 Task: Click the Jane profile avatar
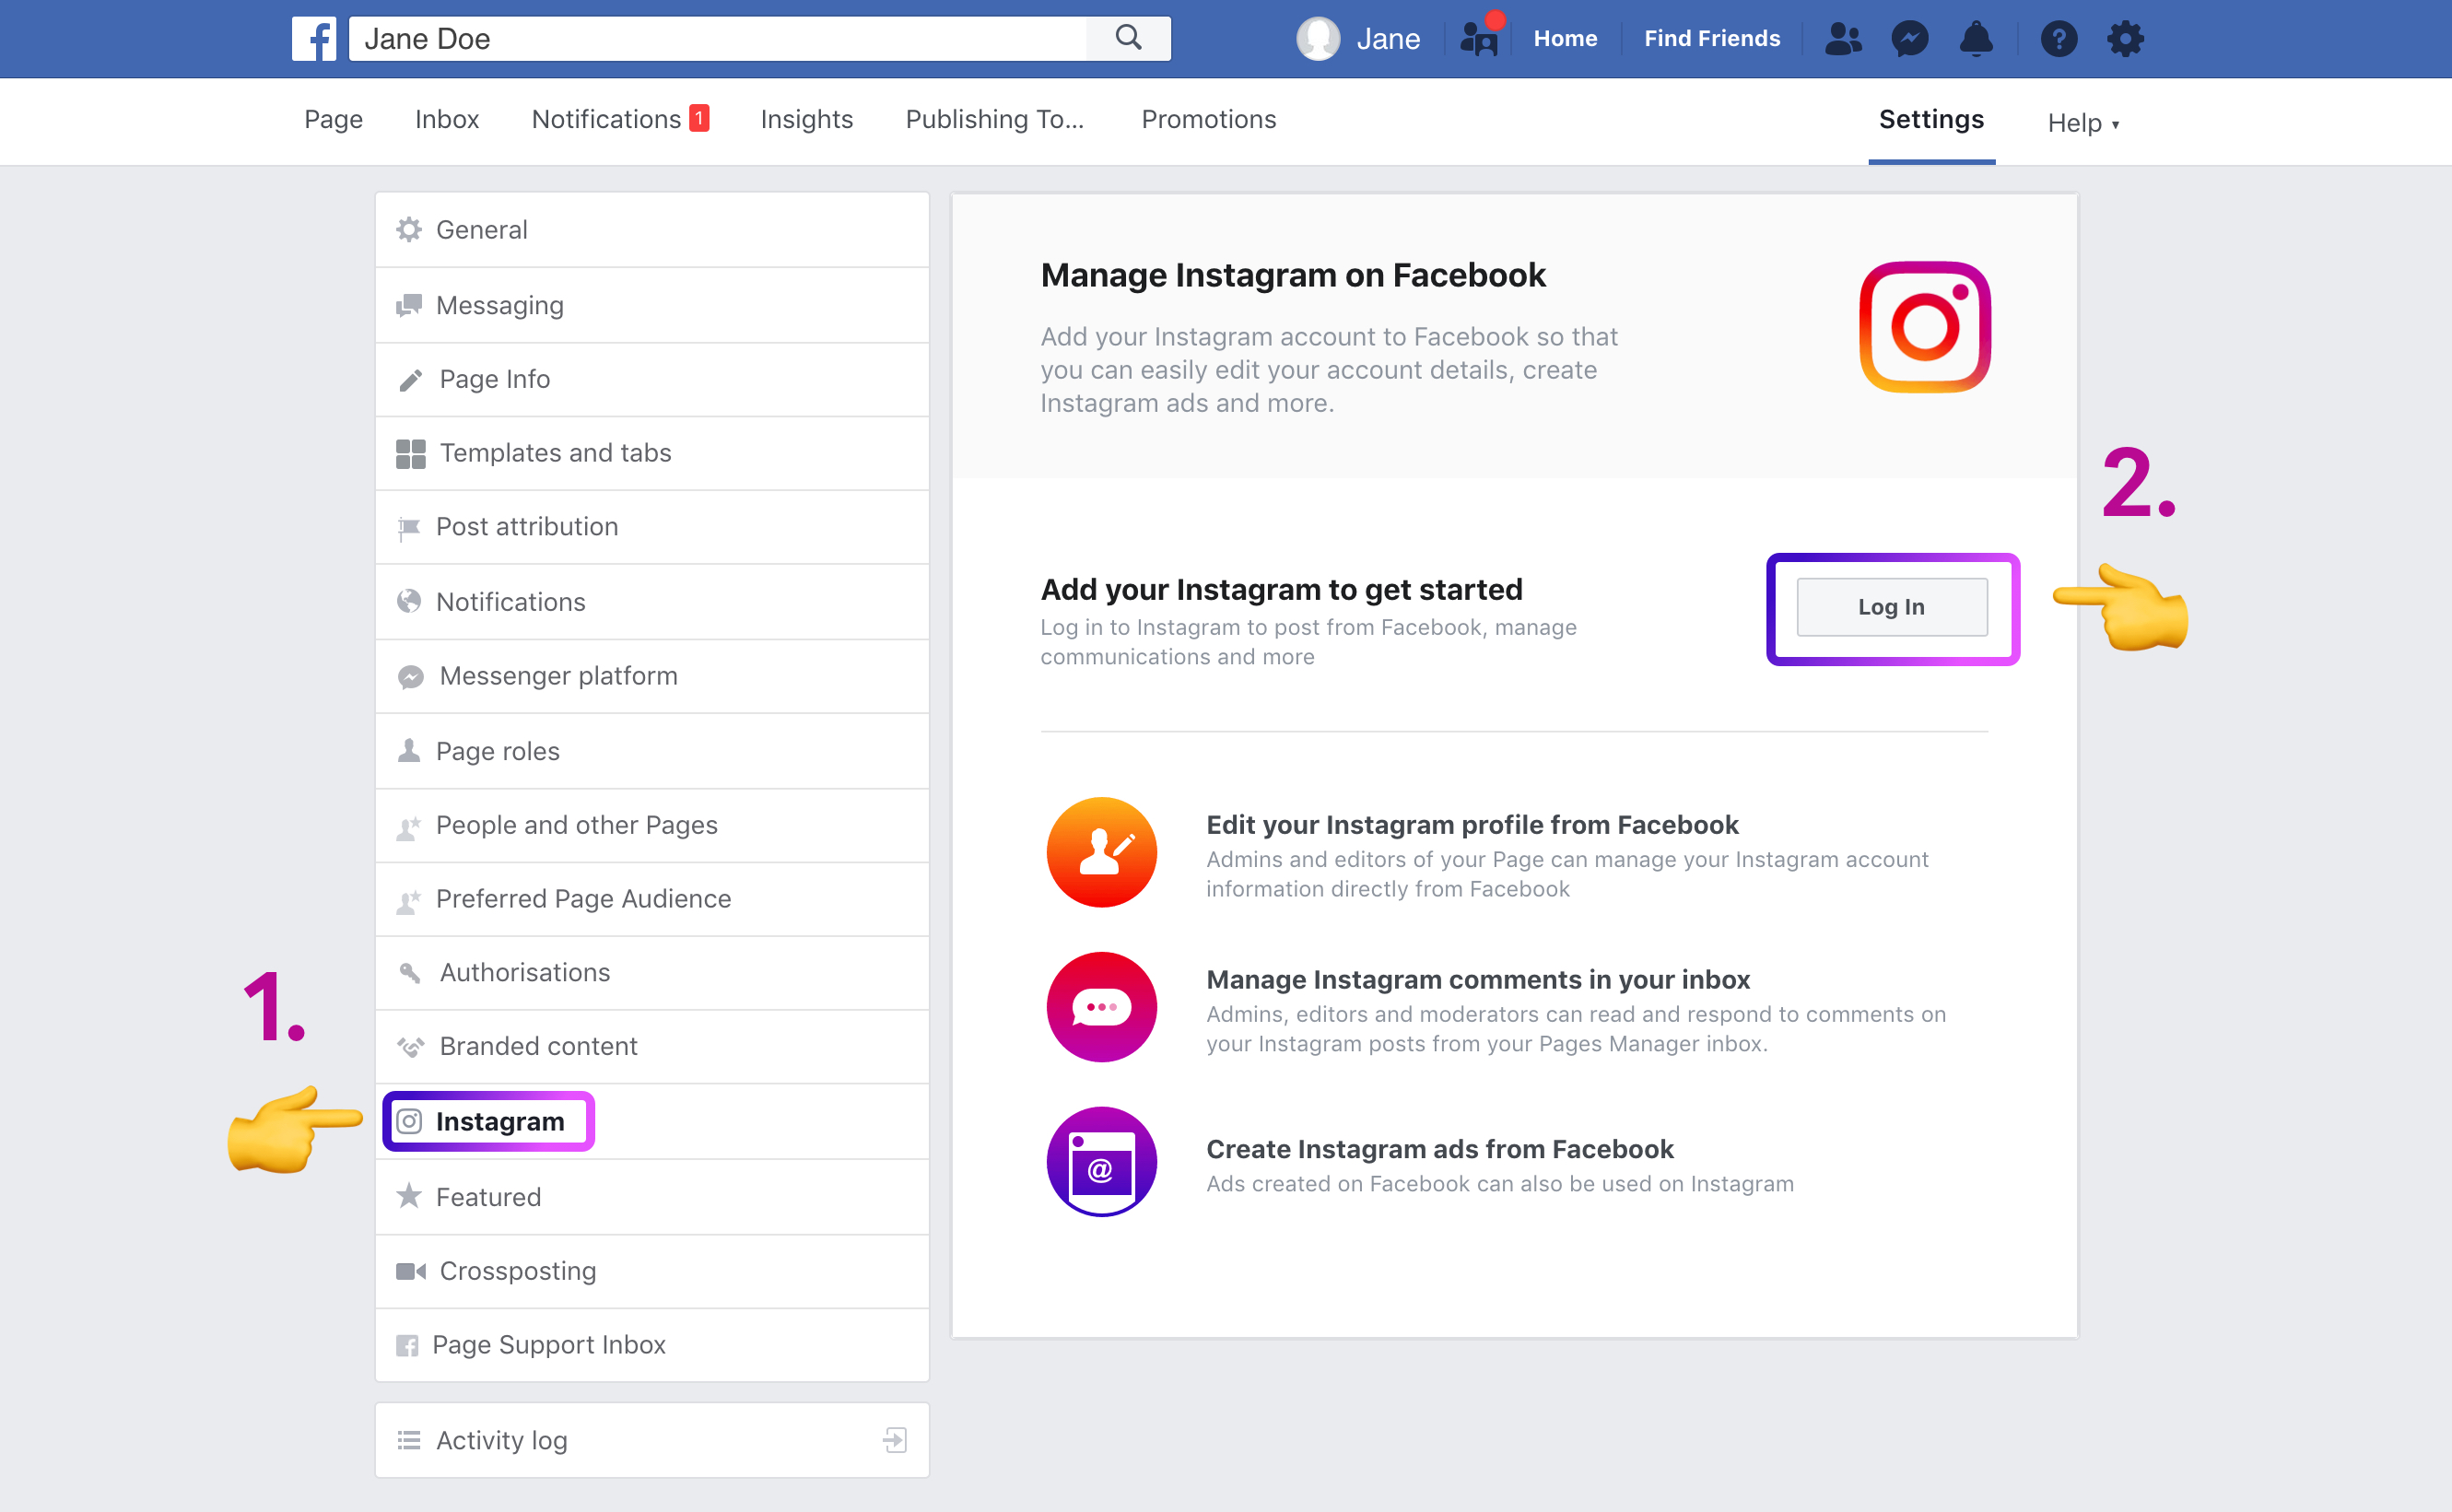coord(1318,39)
